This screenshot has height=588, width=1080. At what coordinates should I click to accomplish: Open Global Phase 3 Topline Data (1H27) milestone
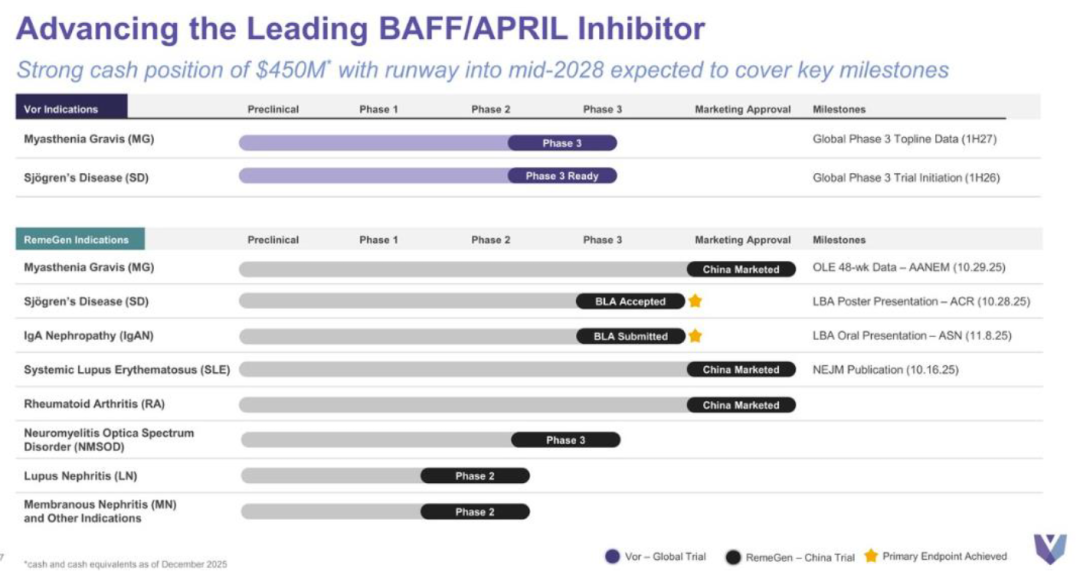click(x=904, y=140)
